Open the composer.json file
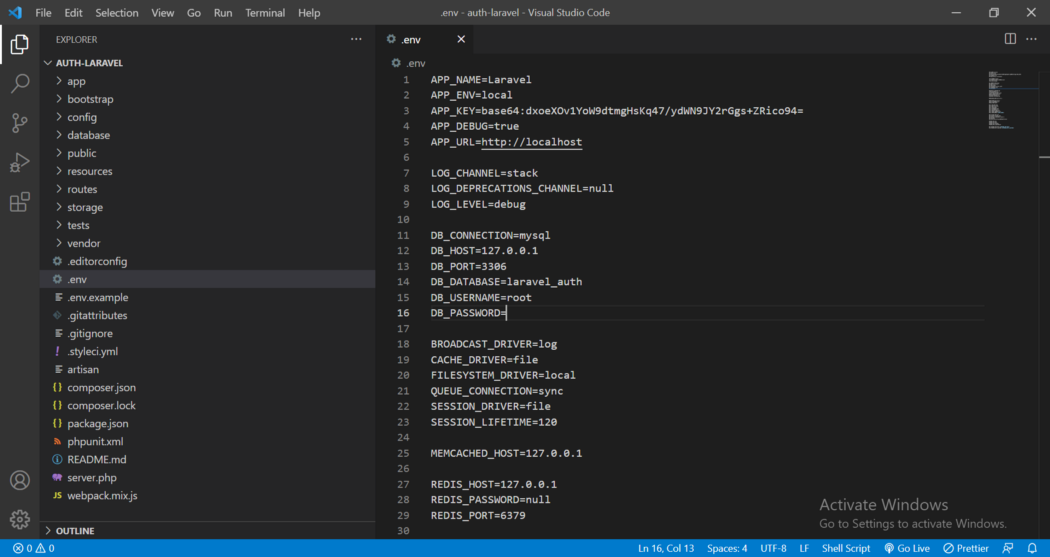1050x557 pixels. click(208, 388)
